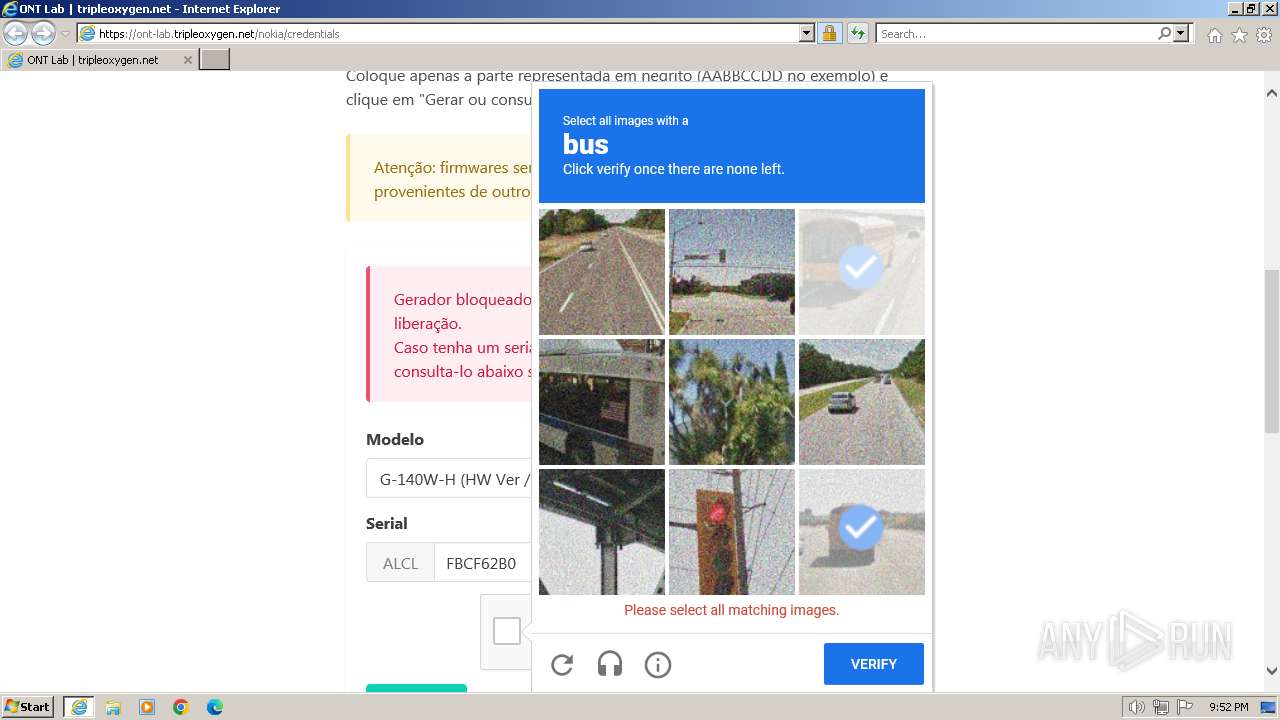Click the network tray icon
This screenshot has width=1280, height=720.
(x=1161, y=707)
